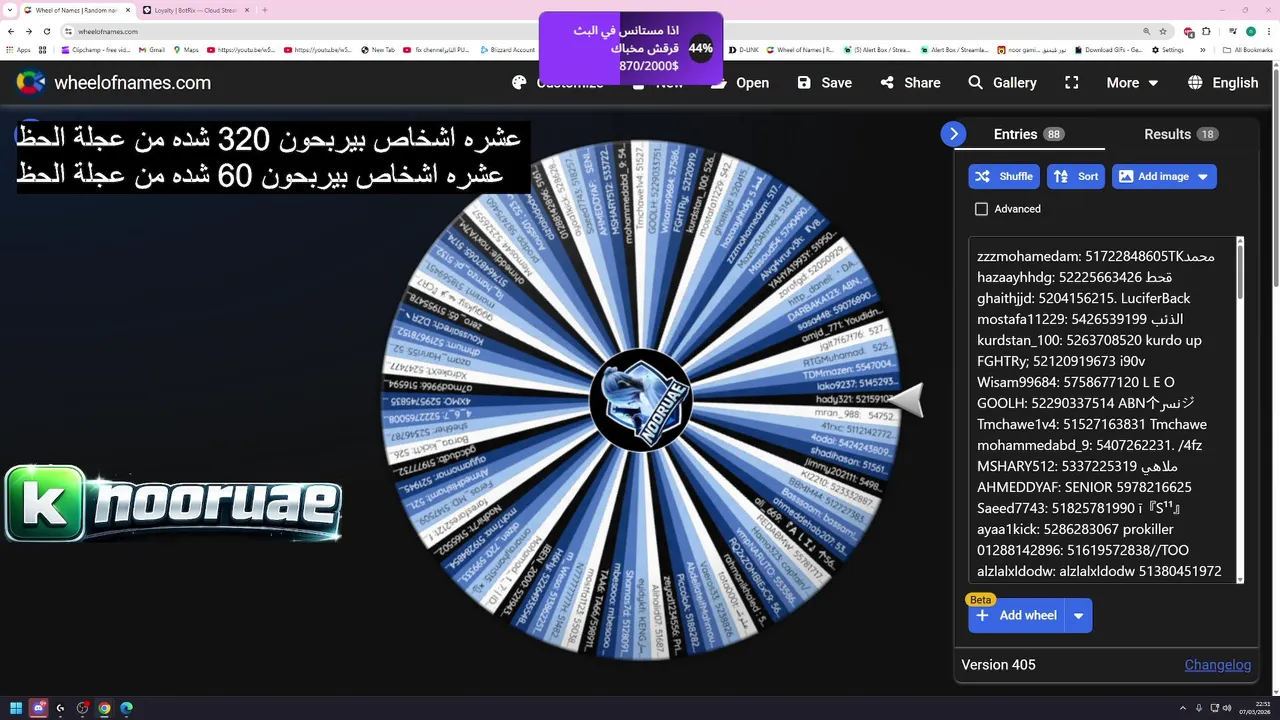Close the Wheel of Names browser tab
The width and height of the screenshot is (1280, 720).
coord(127,10)
